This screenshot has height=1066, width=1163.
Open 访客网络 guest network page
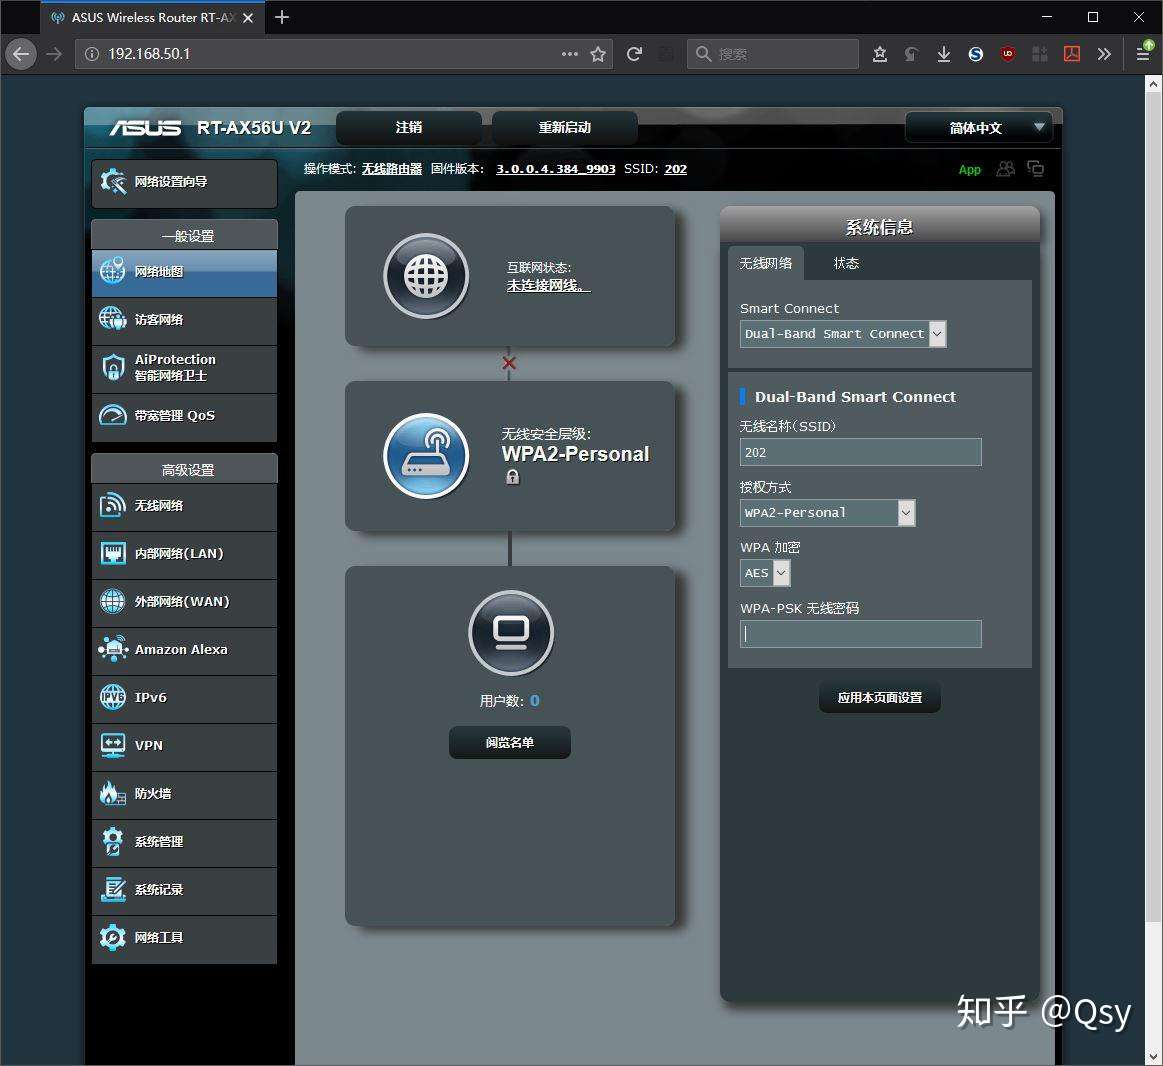point(184,320)
